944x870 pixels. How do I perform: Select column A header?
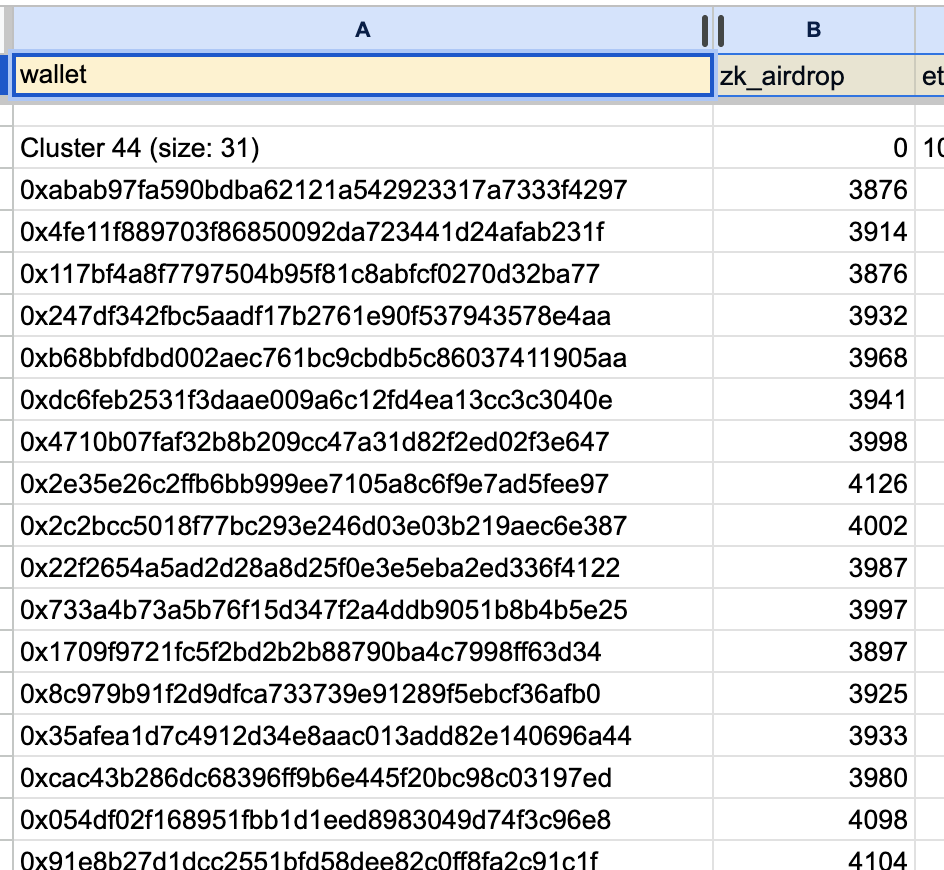coord(363,29)
